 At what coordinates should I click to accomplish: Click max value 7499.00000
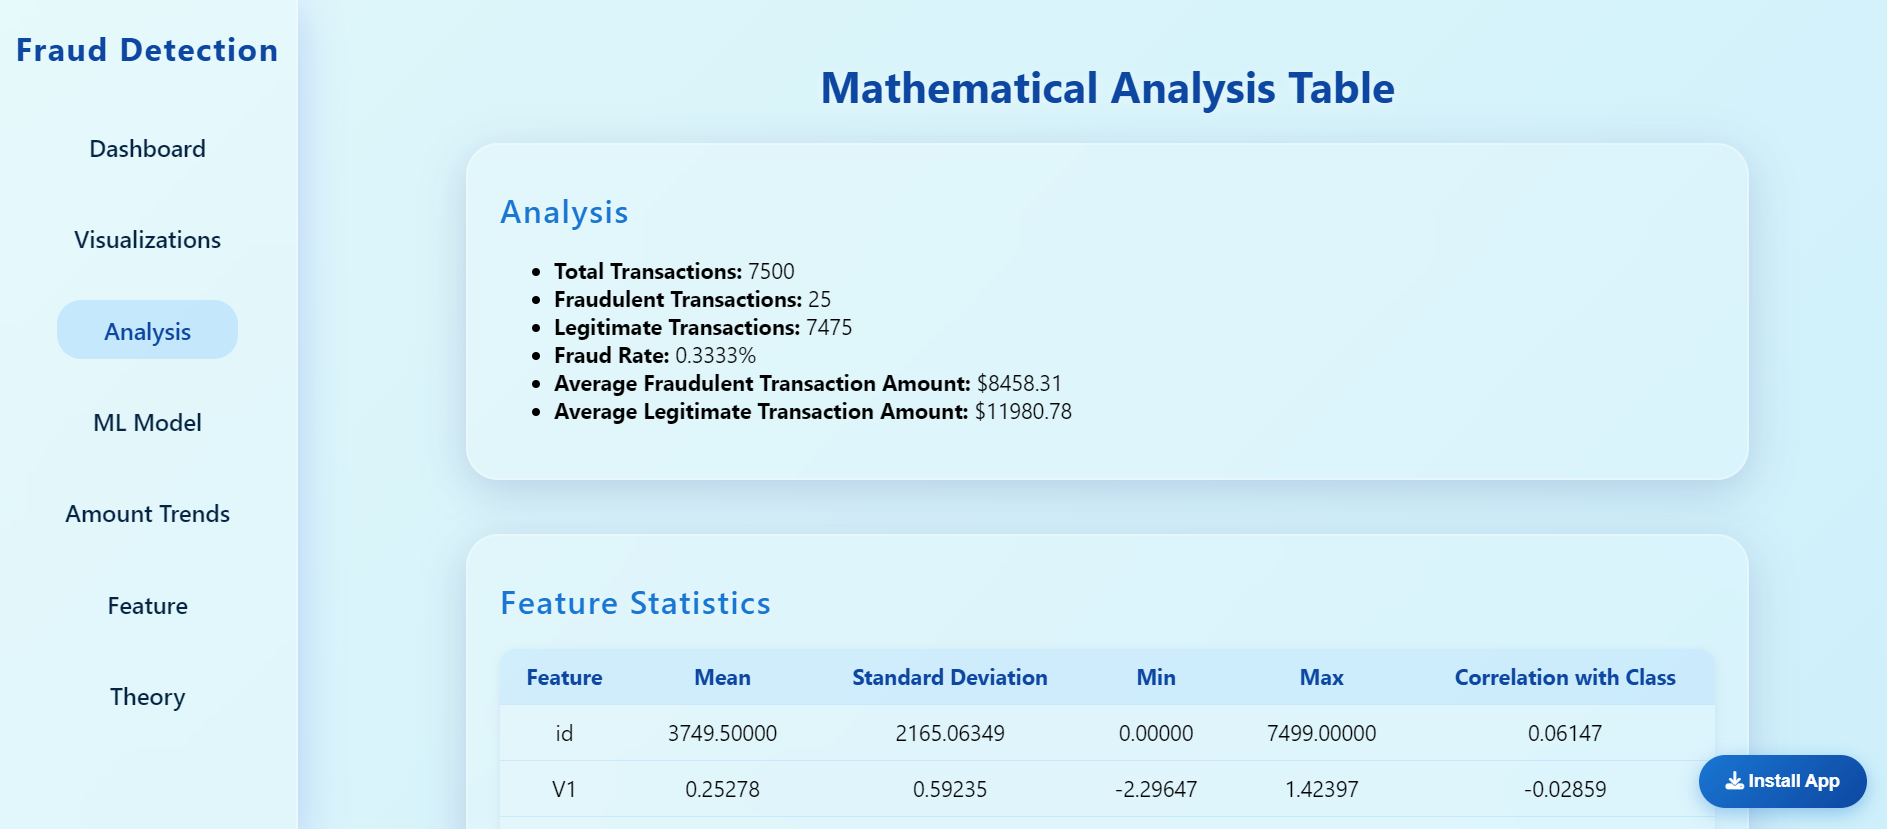click(1321, 733)
